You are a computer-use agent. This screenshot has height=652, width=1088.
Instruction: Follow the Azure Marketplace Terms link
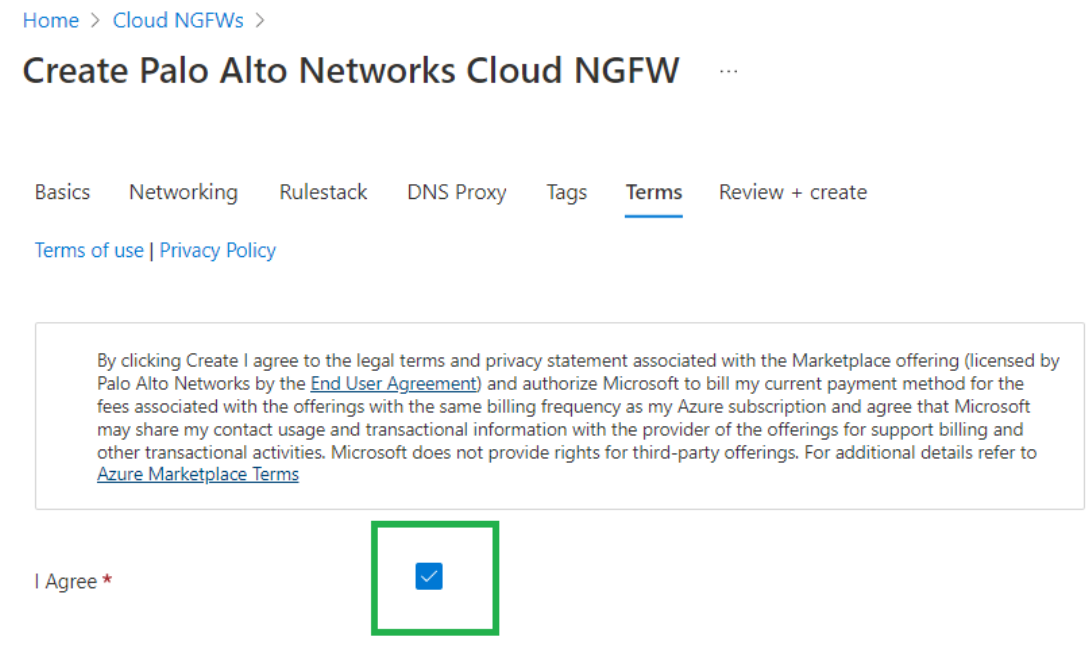click(198, 474)
